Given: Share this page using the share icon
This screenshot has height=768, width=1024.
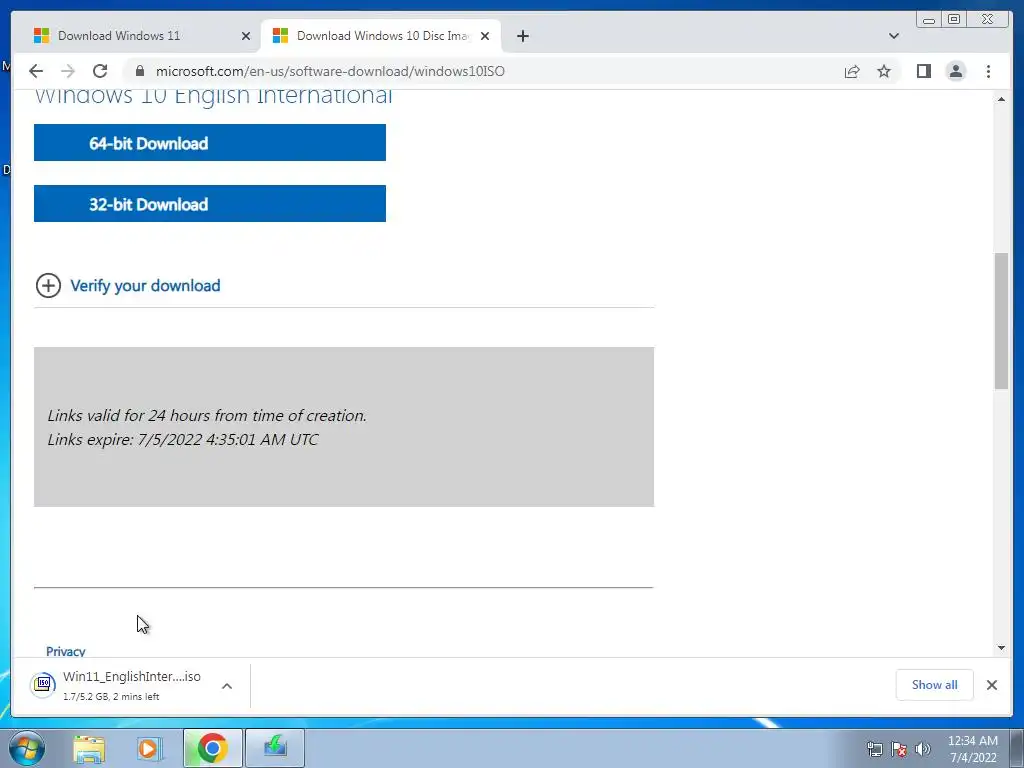Looking at the screenshot, I should [852, 71].
